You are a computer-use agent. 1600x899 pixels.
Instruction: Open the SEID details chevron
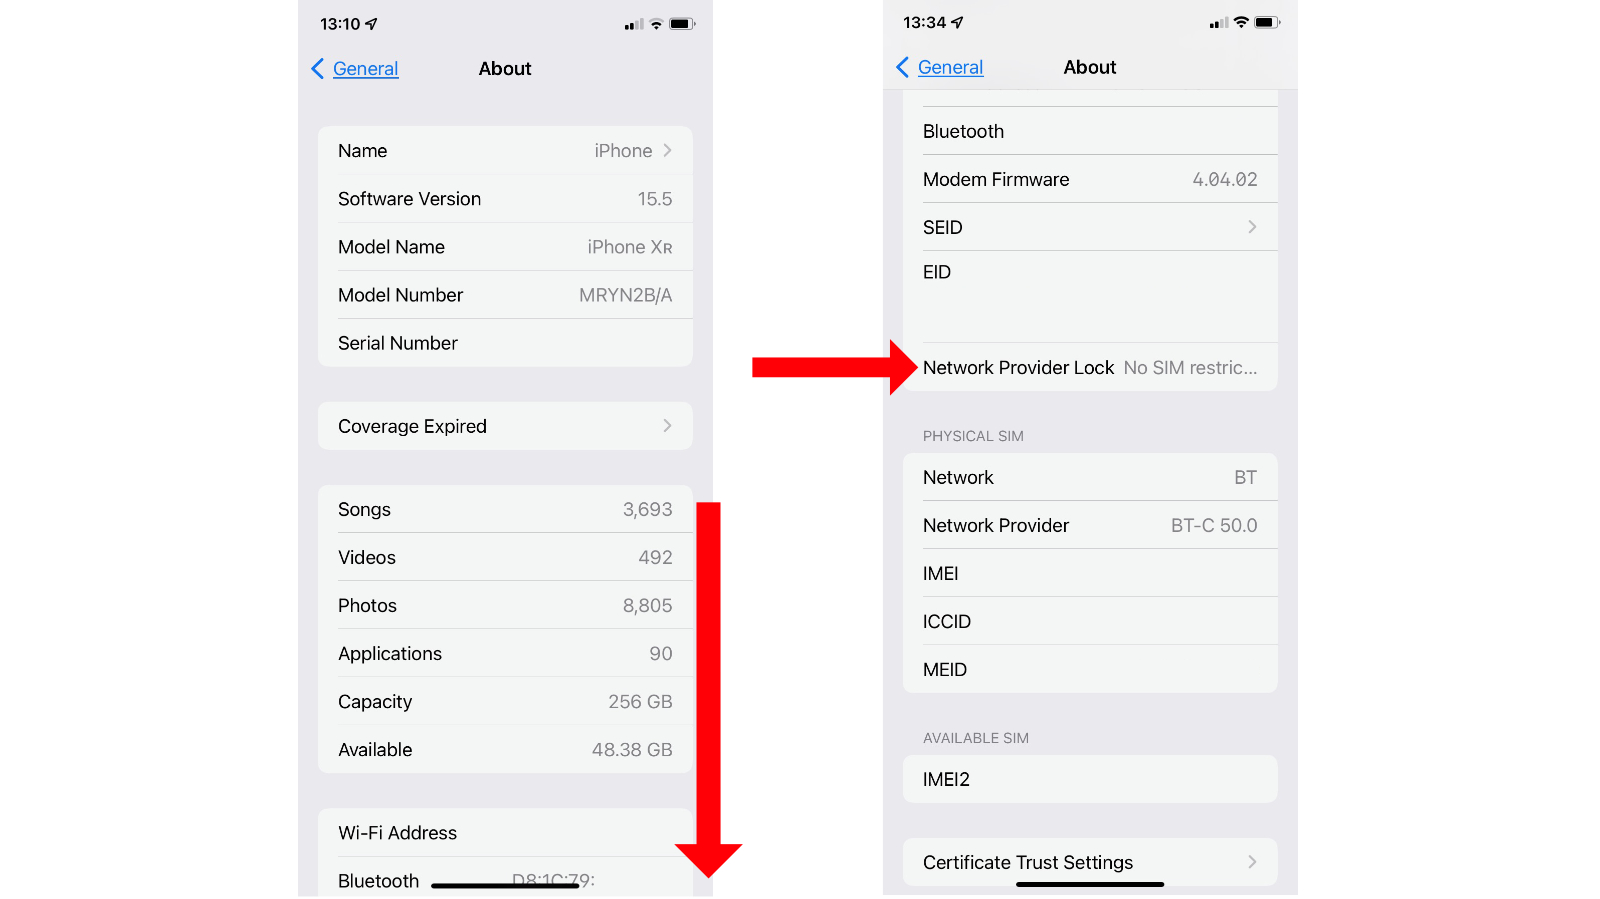(x=1252, y=227)
